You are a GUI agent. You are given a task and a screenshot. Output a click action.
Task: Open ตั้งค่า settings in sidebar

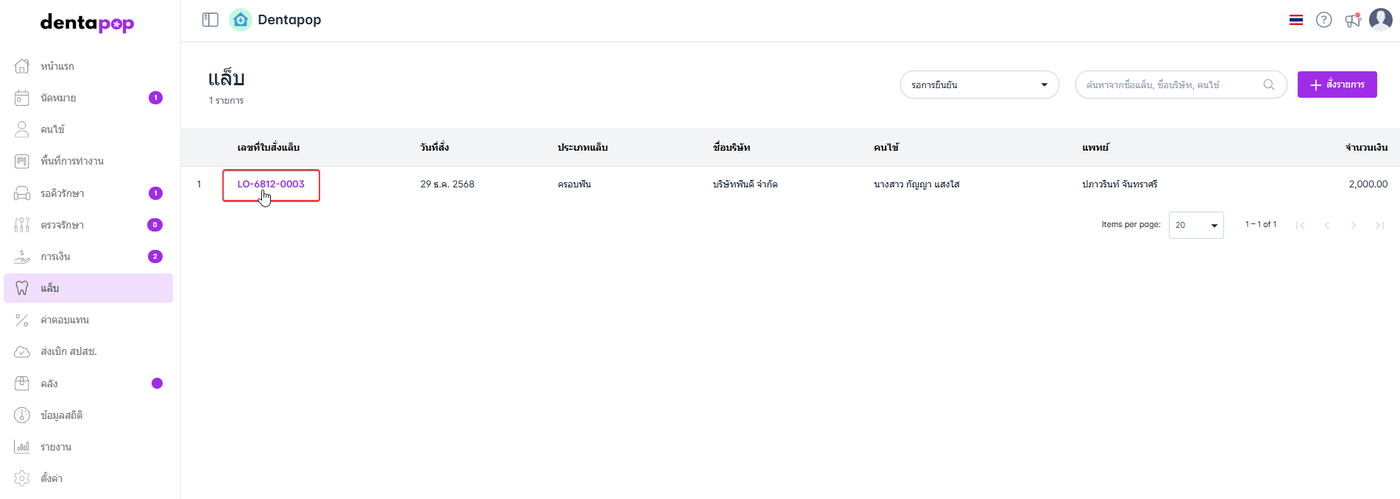(x=52, y=478)
